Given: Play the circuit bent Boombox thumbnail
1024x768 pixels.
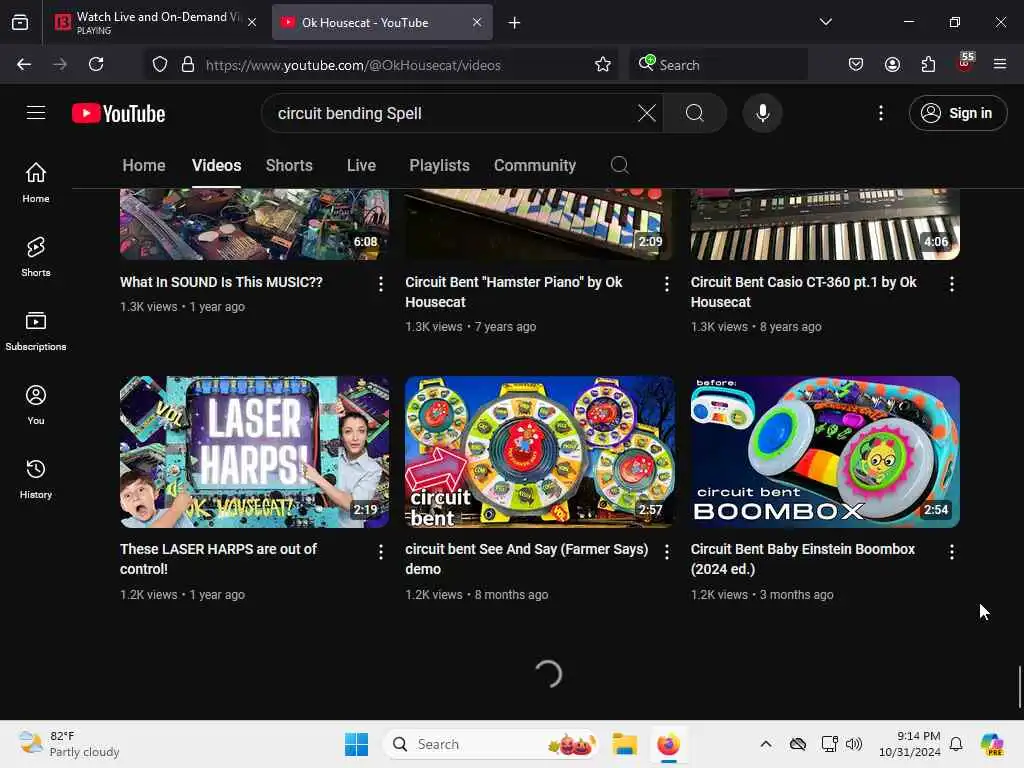Looking at the screenshot, I should tap(825, 452).
